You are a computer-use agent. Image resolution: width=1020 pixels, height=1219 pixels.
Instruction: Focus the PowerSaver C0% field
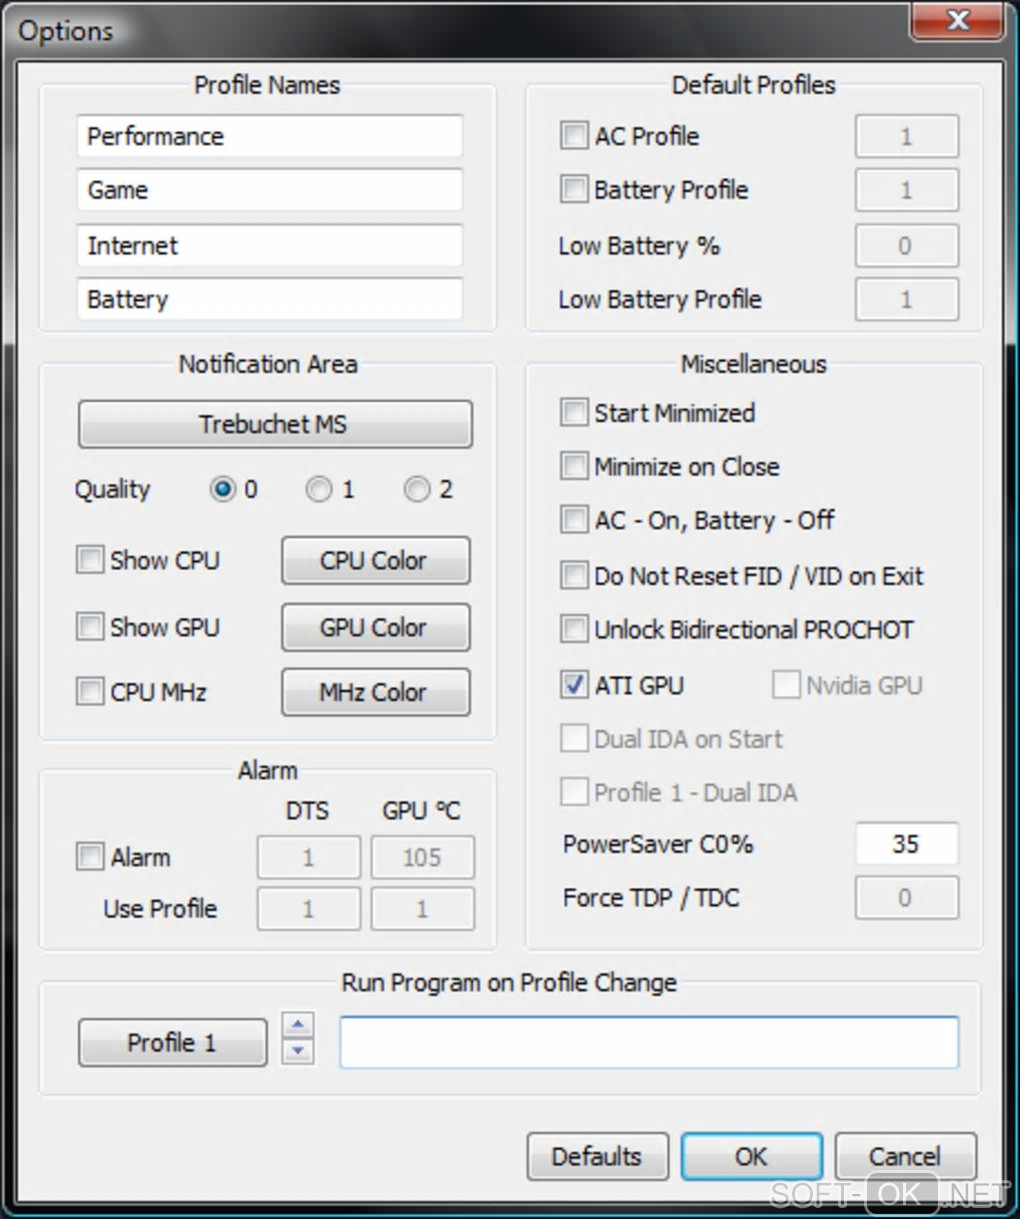[906, 844]
